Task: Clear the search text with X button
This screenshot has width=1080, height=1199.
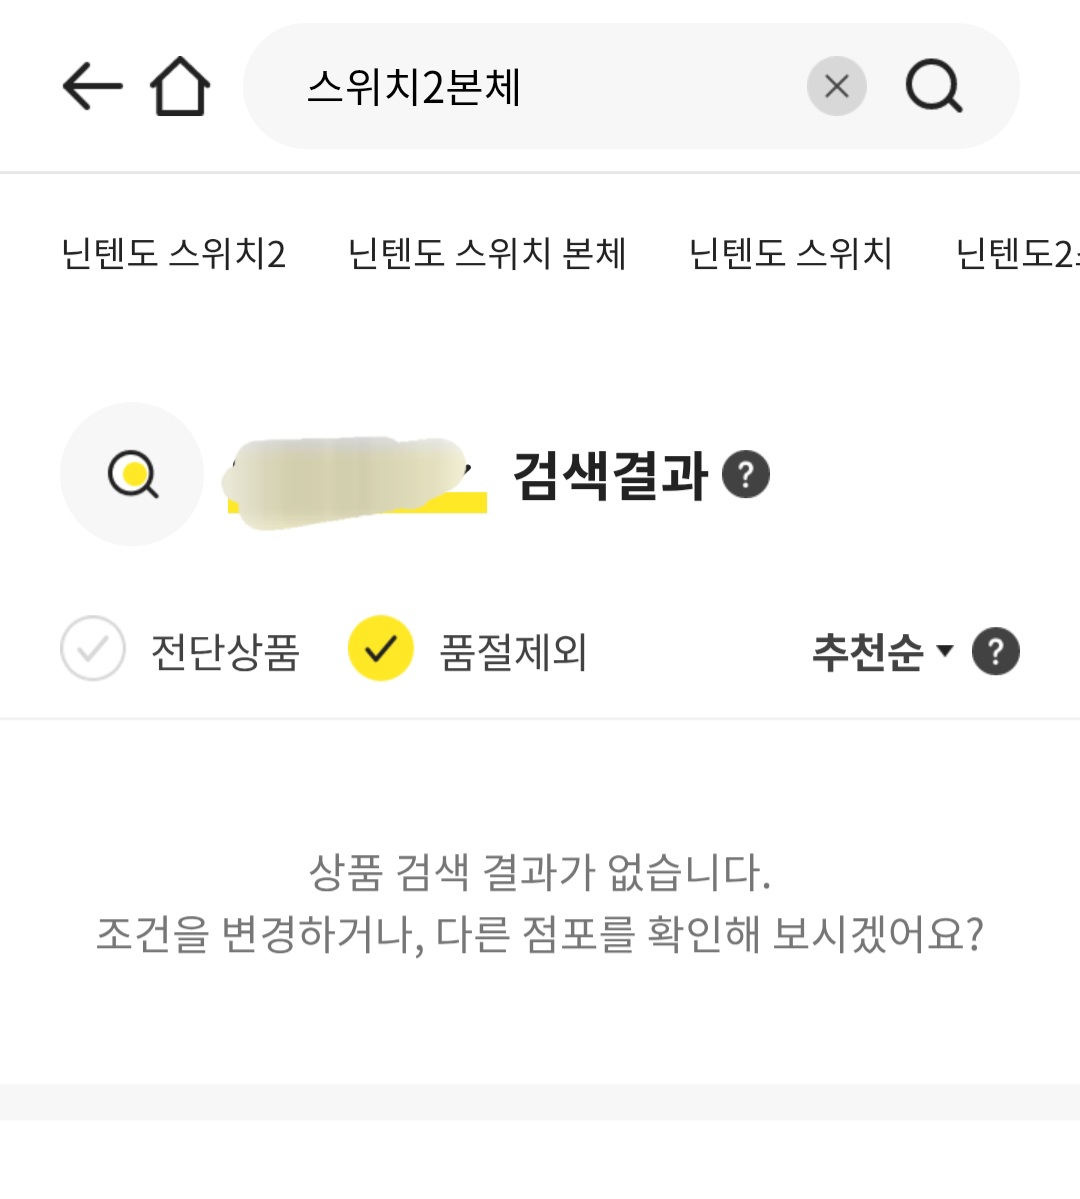Action: pos(836,86)
